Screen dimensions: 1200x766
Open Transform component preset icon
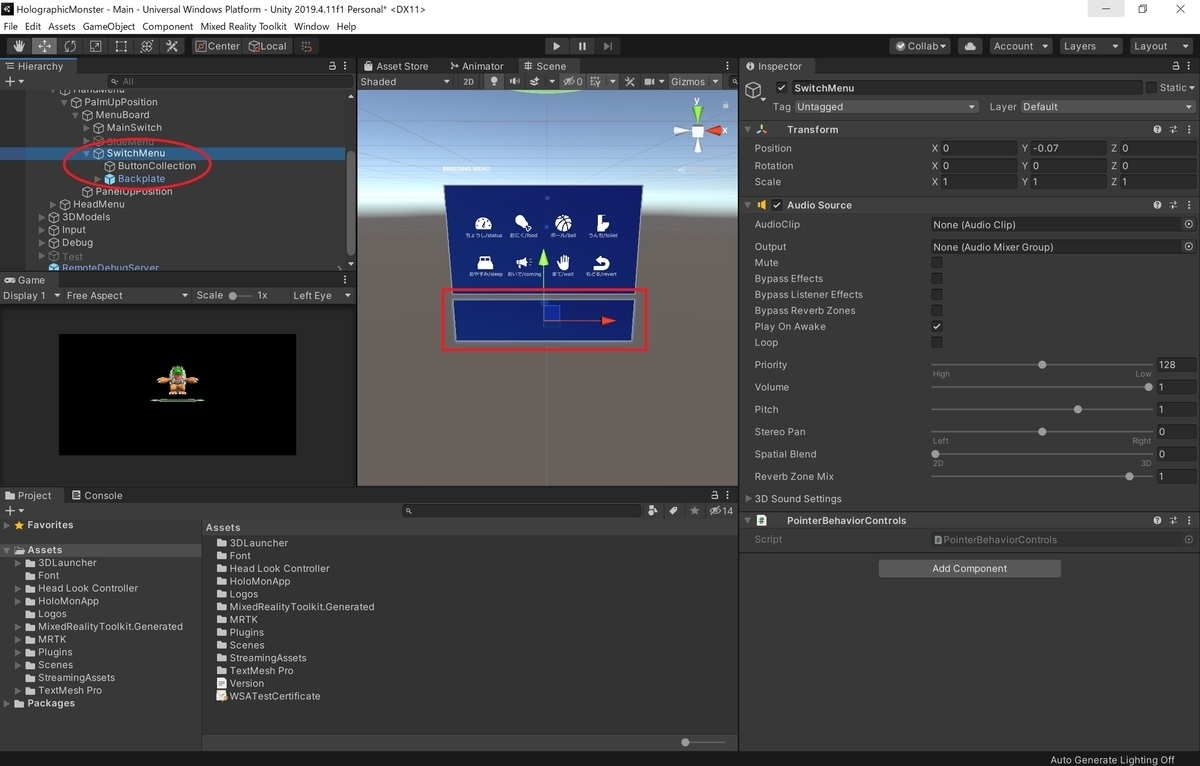[x=1172, y=130]
